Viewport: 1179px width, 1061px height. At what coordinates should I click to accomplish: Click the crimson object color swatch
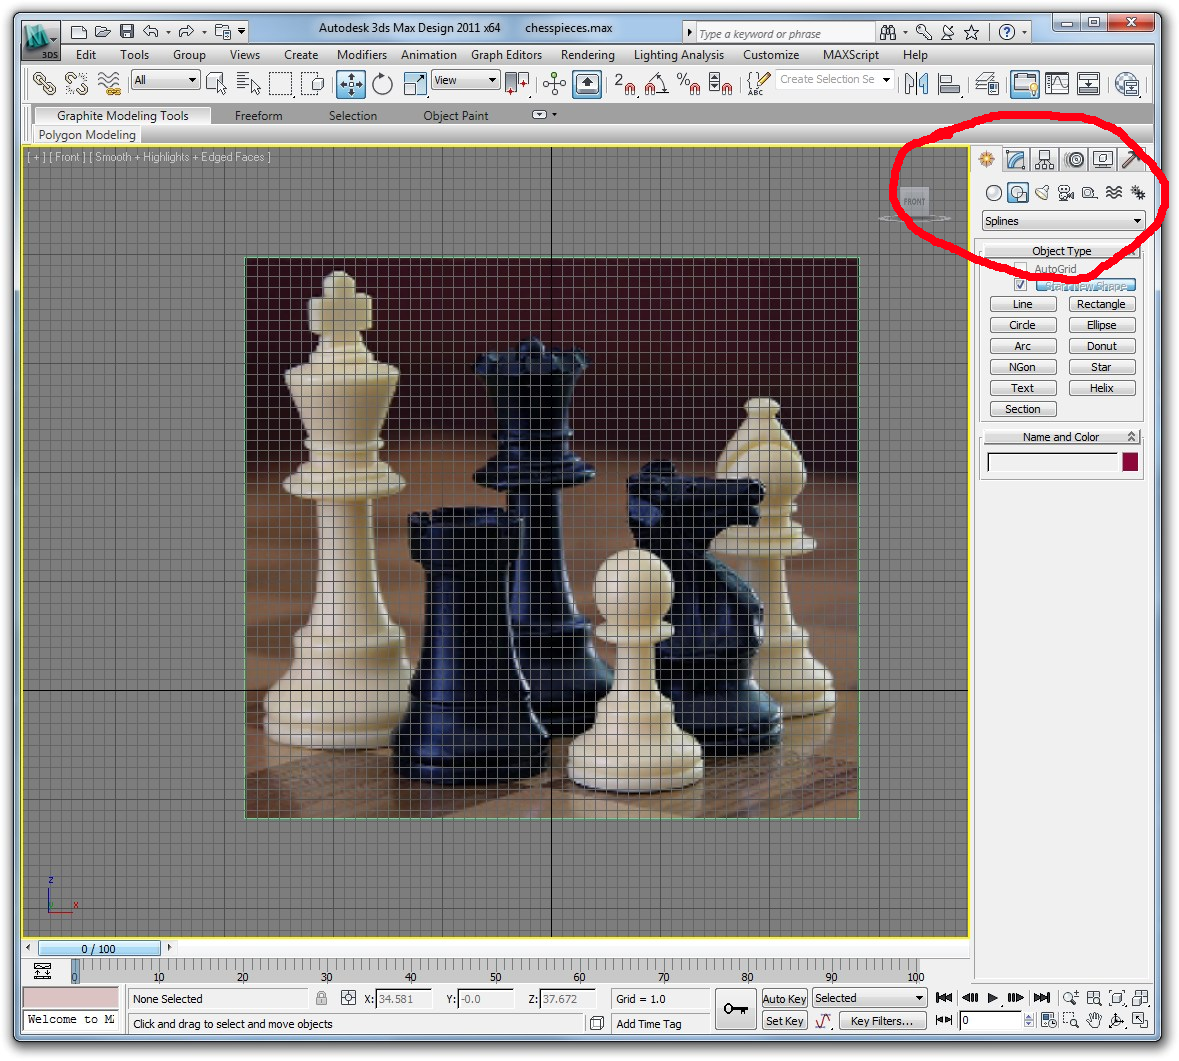point(1130,462)
